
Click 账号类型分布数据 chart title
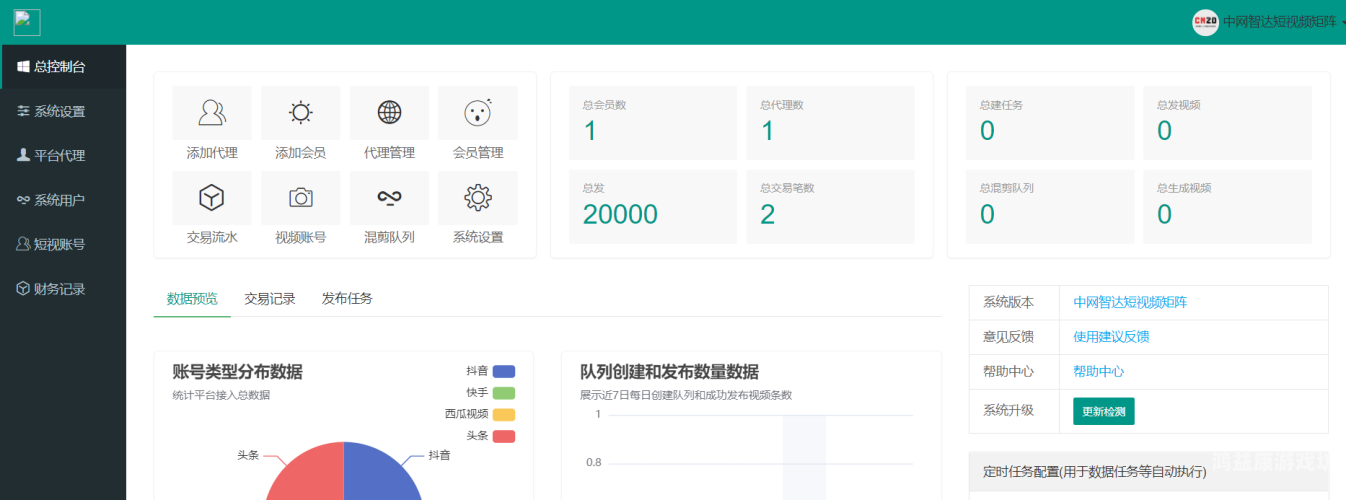237,372
